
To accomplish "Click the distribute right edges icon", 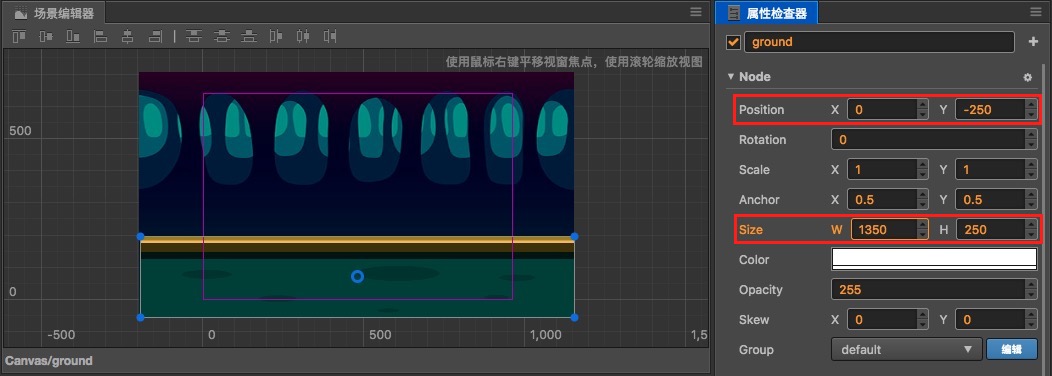I will pos(330,36).
